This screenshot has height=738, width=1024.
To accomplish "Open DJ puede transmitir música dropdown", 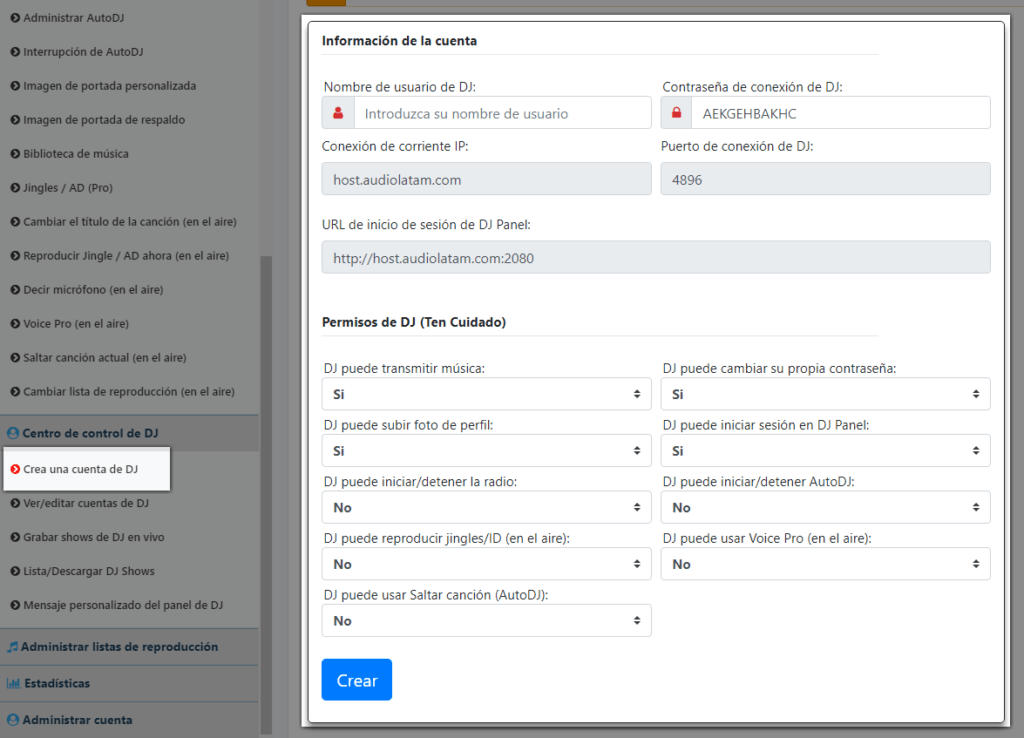I will click(487, 394).
